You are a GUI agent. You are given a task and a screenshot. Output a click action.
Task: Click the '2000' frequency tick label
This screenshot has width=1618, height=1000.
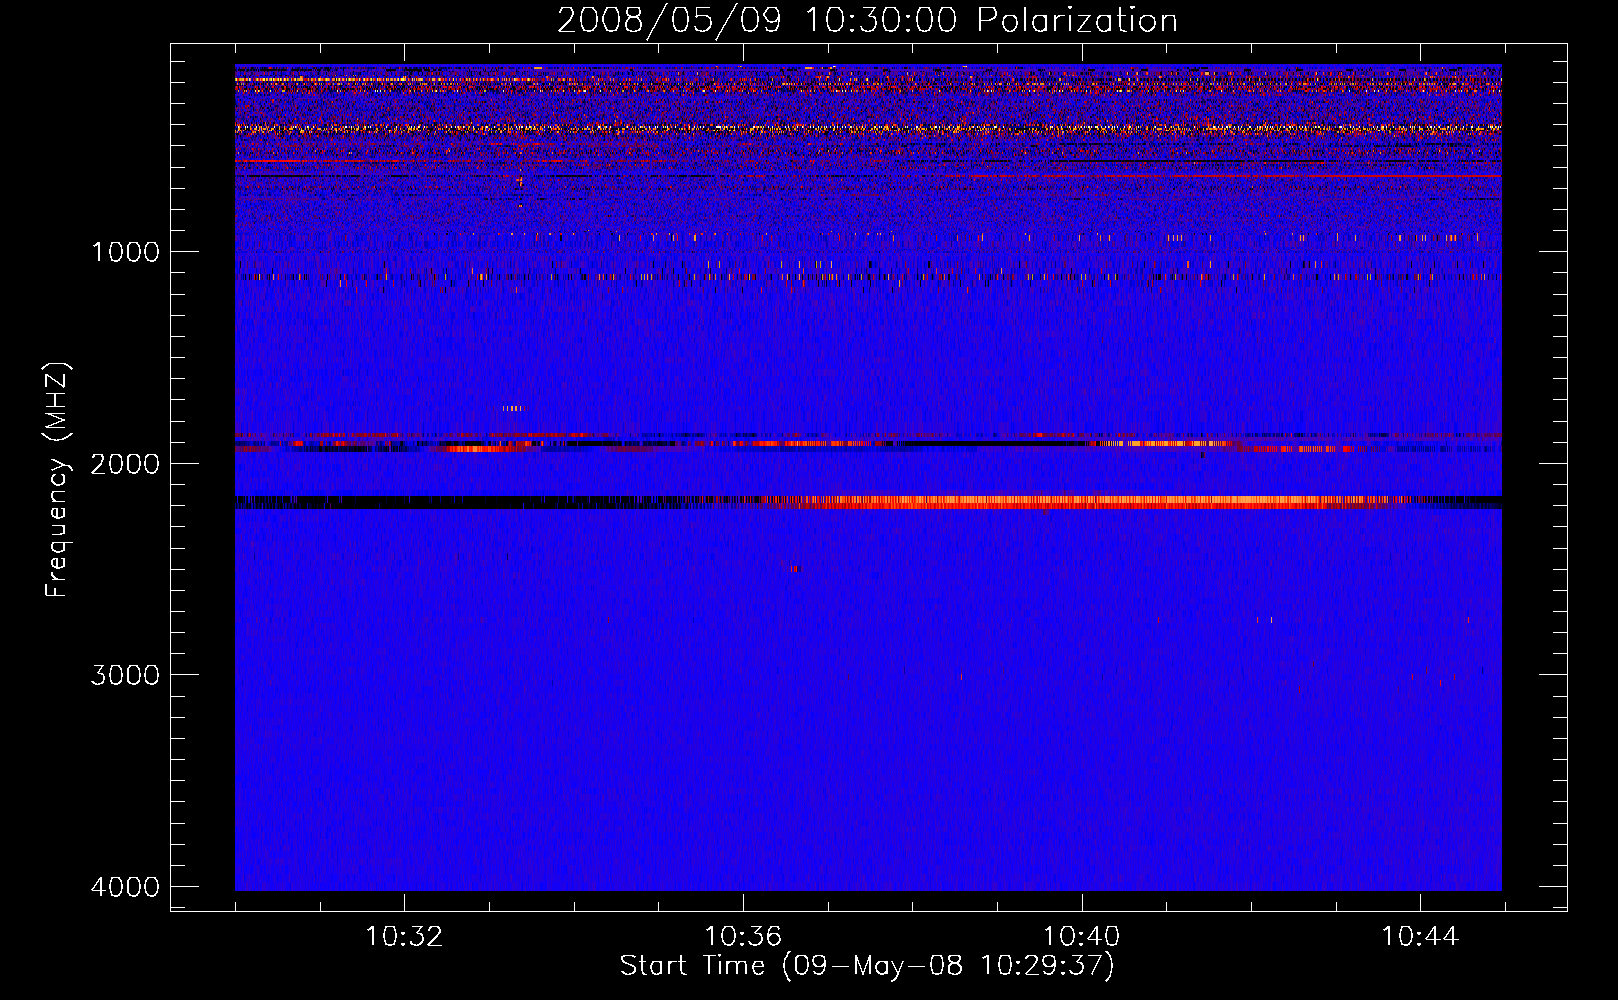coord(125,463)
